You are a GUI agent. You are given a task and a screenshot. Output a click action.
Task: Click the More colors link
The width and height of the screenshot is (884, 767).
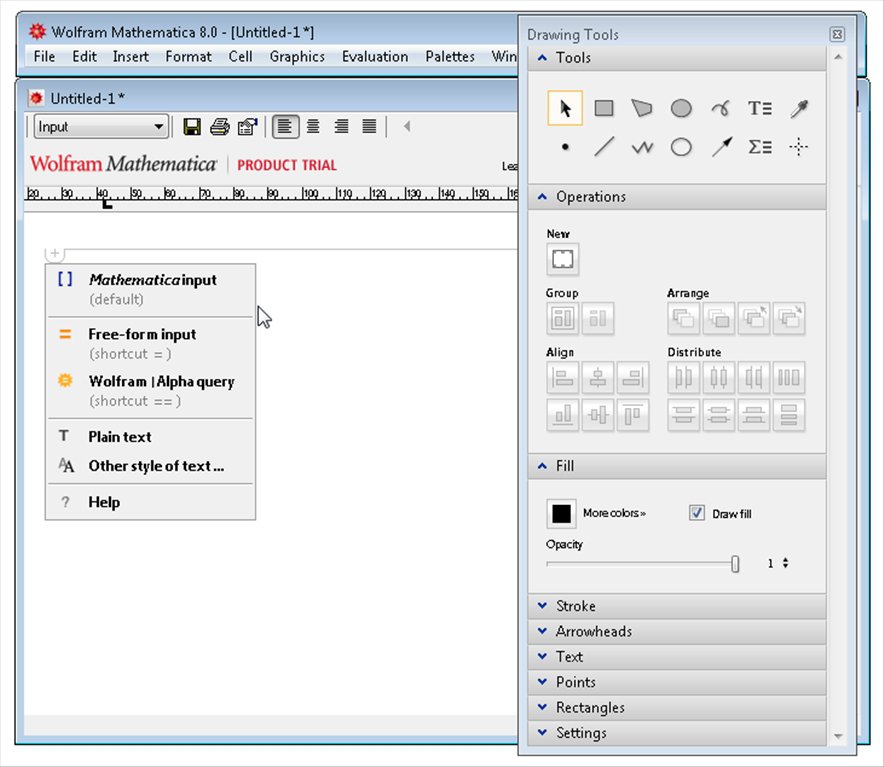614,513
